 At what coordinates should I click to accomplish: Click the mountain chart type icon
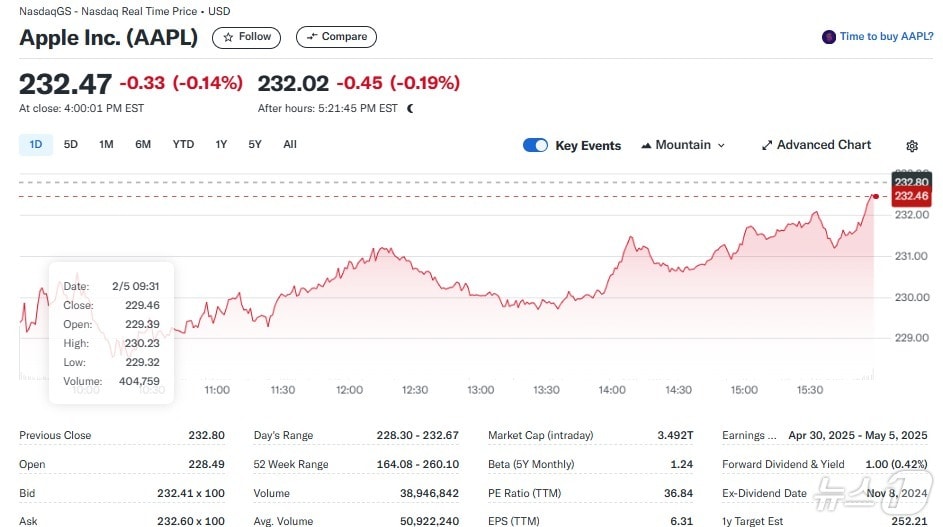(x=646, y=145)
